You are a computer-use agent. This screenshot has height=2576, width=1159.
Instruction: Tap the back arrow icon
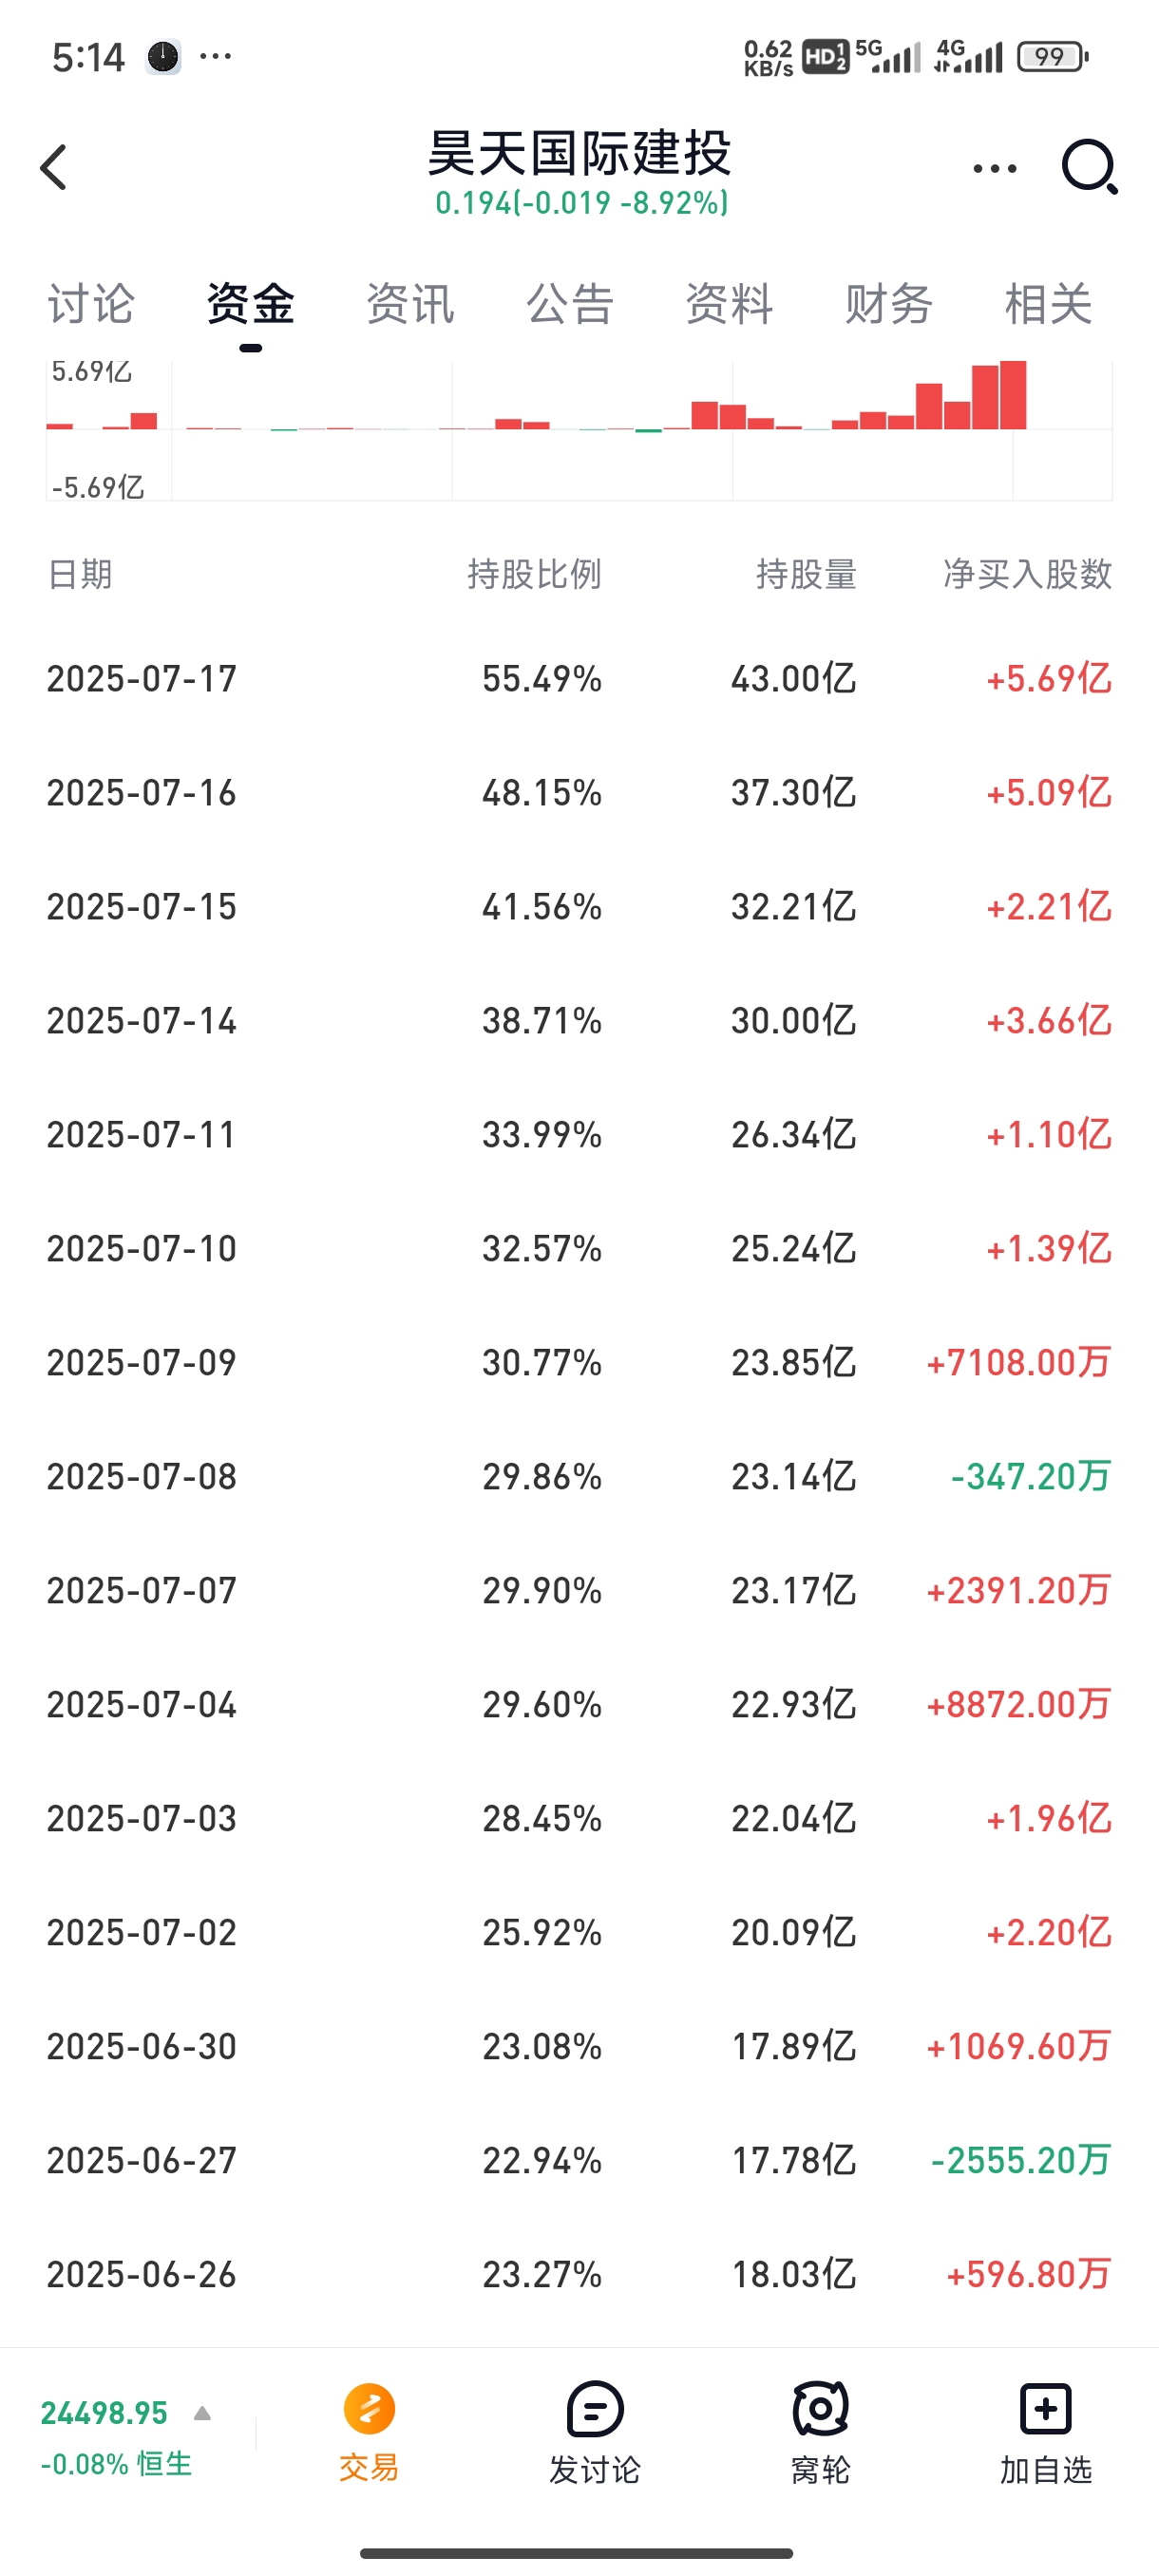point(54,167)
